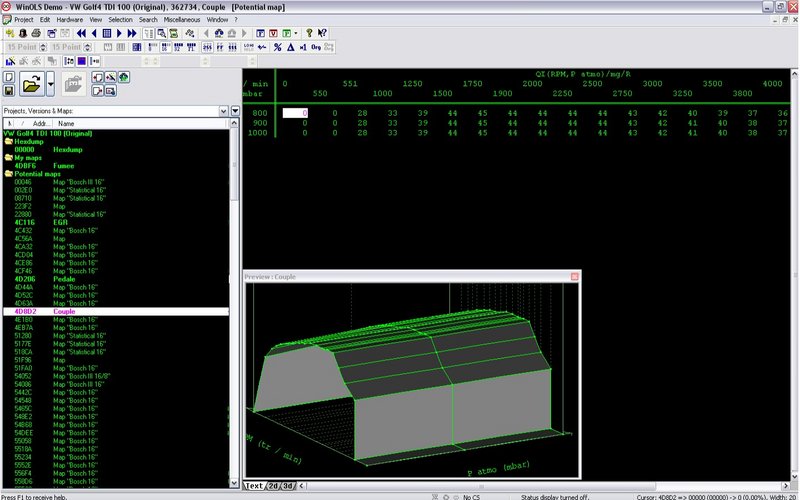Click the delta difference toolbar icon
Image resolution: width=800 pixels, height=500 pixels.
290,47
